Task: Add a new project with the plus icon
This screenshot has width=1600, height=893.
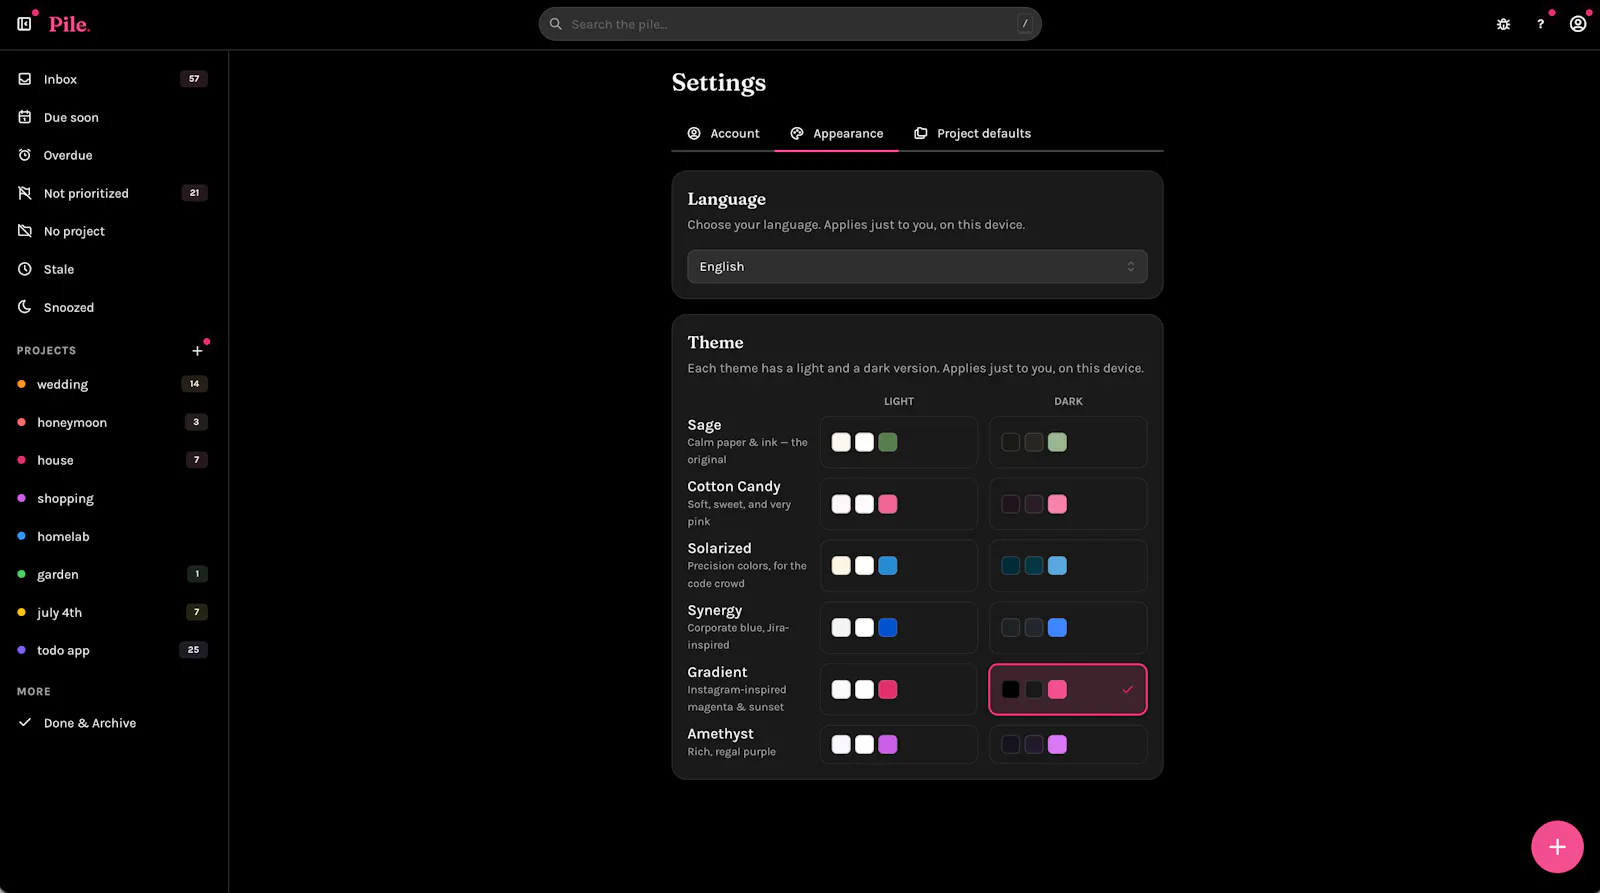Action: 197,351
